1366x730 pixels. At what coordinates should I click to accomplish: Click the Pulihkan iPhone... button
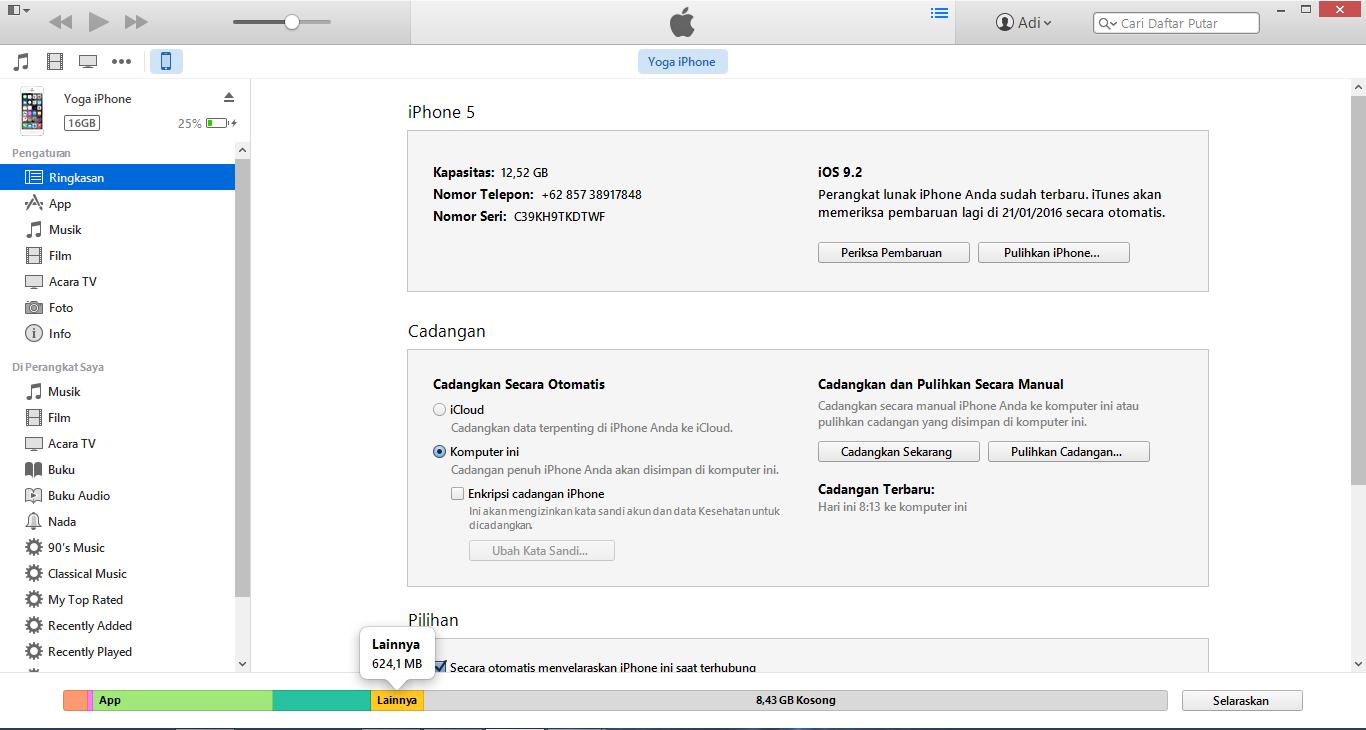click(1054, 253)
